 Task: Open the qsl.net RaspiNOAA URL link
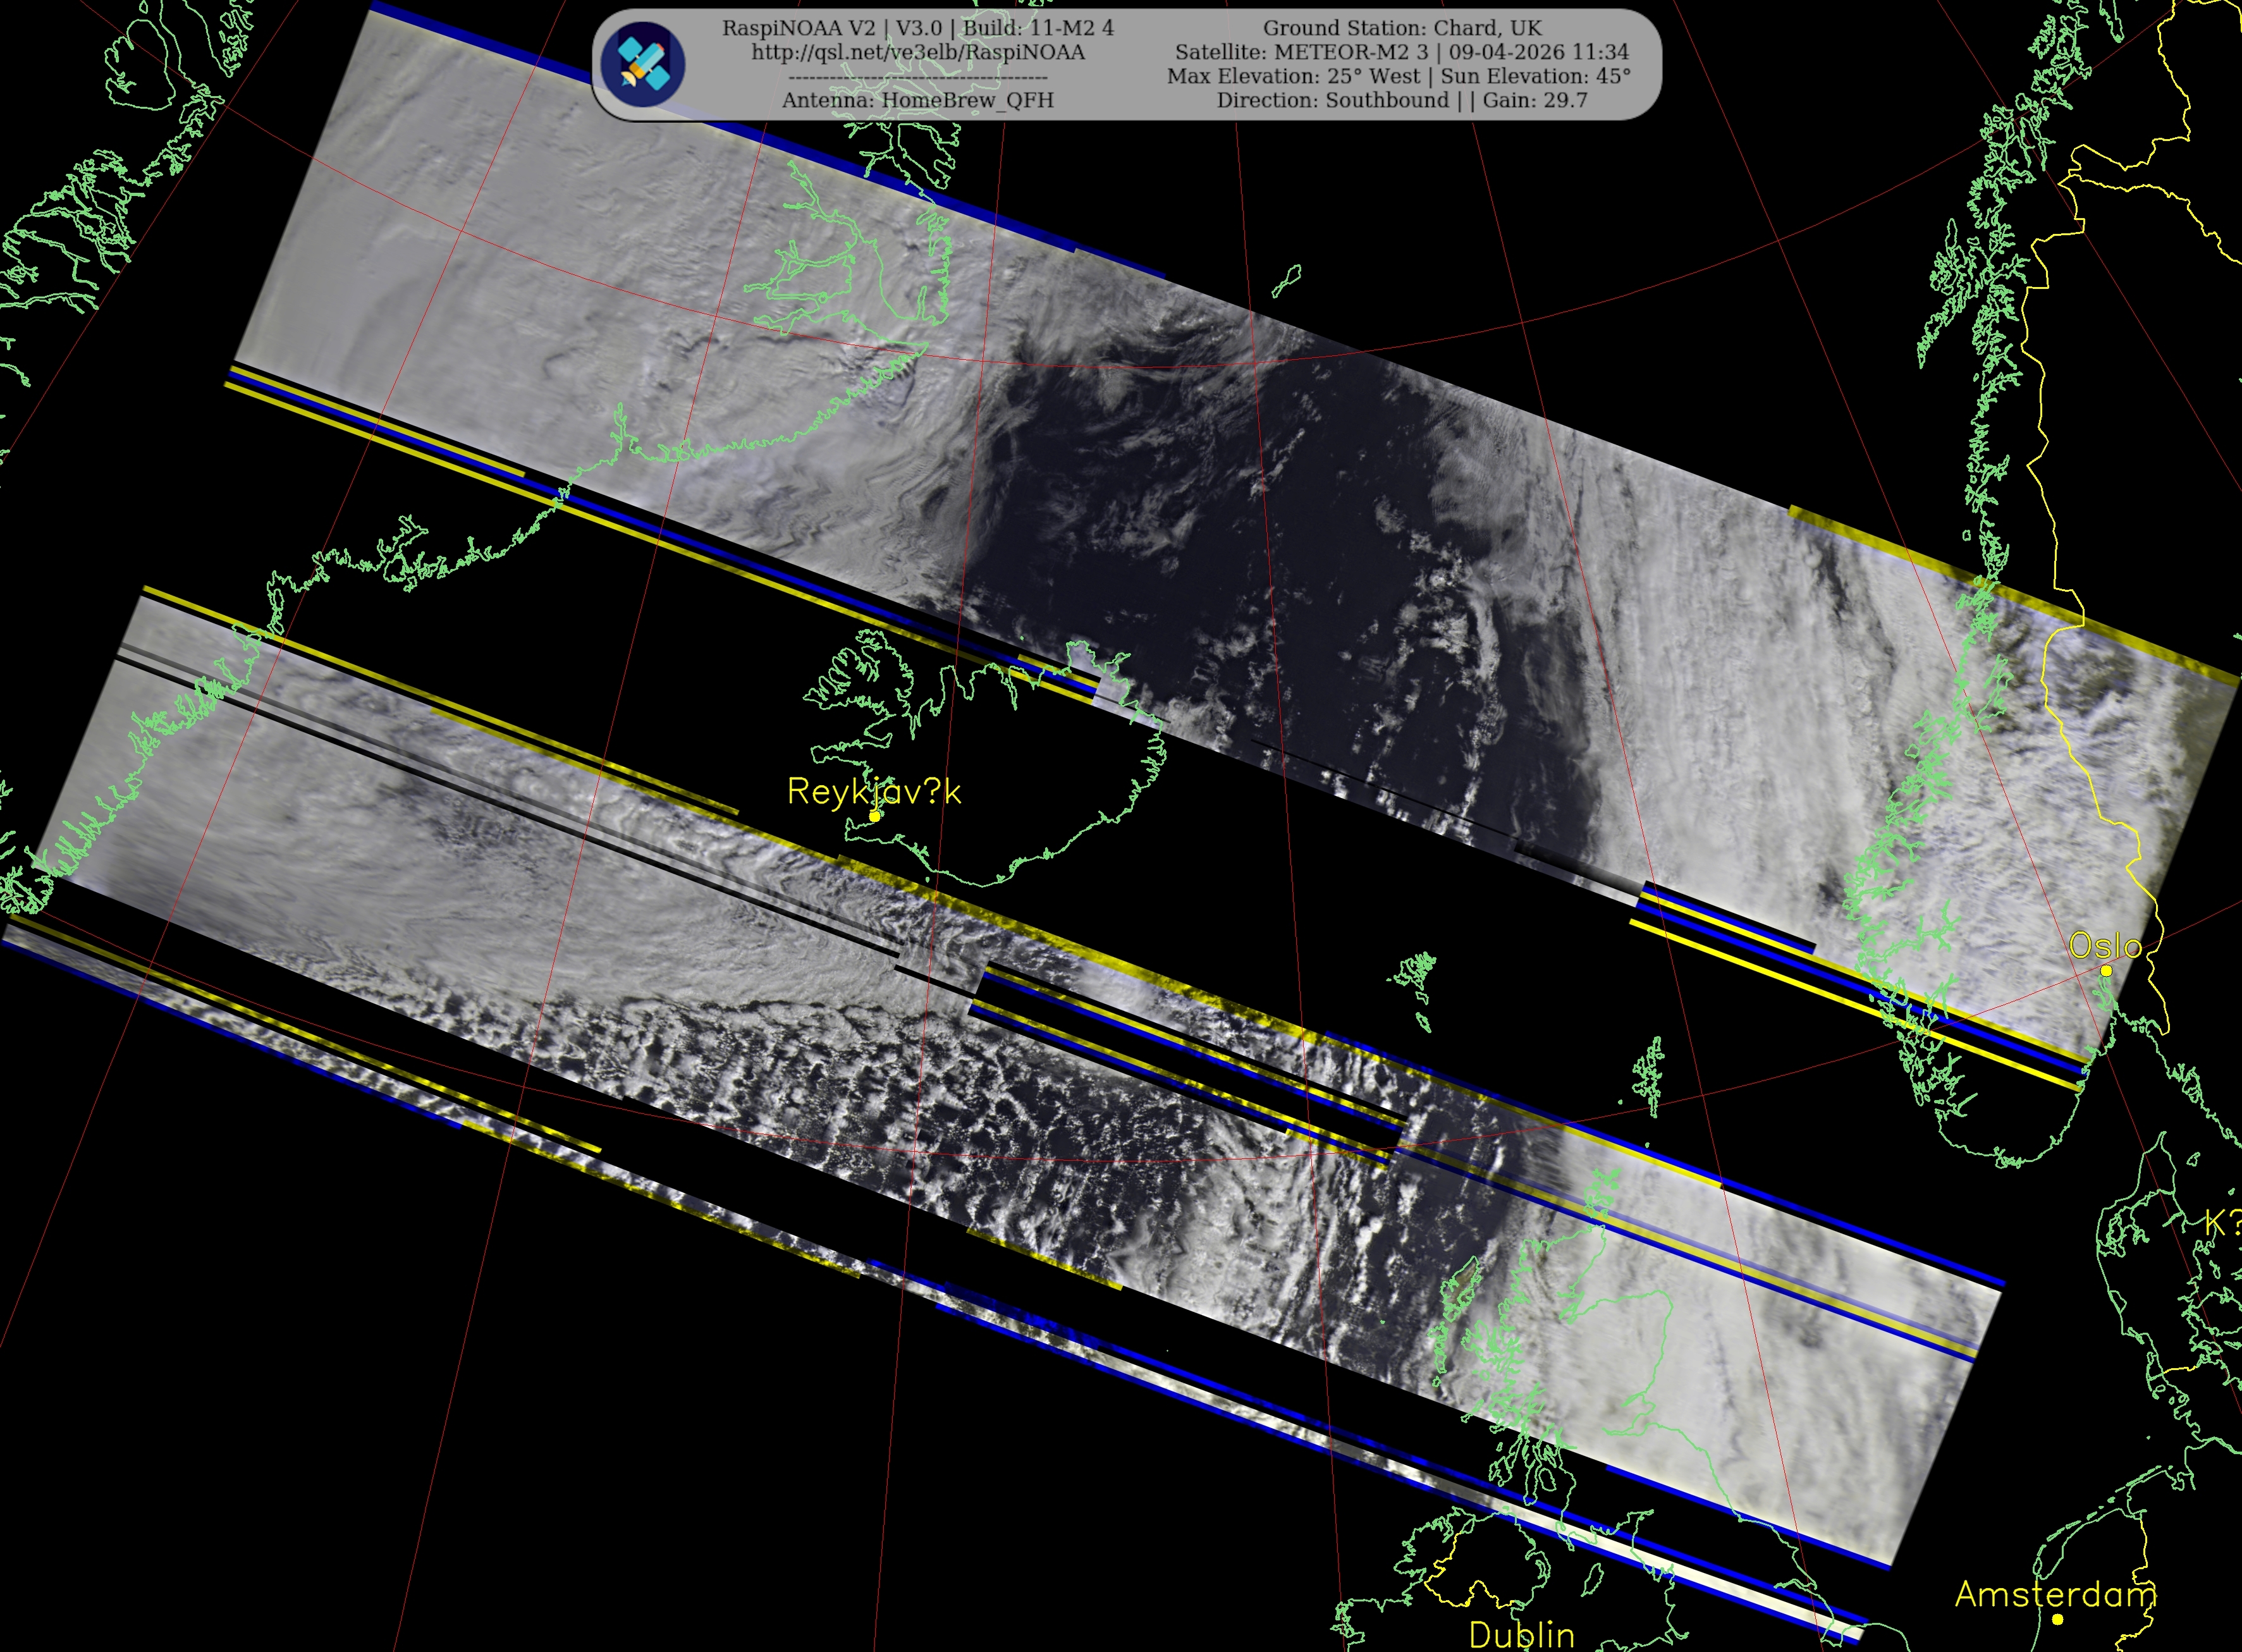[917, 52]
